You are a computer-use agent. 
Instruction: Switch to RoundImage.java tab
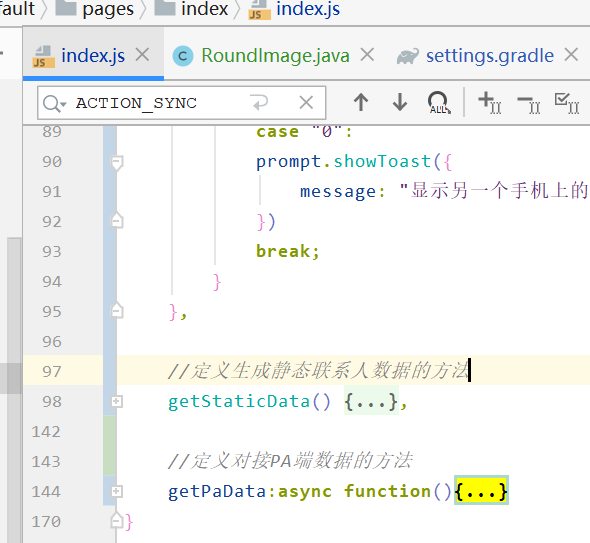(x=275, y=56)
